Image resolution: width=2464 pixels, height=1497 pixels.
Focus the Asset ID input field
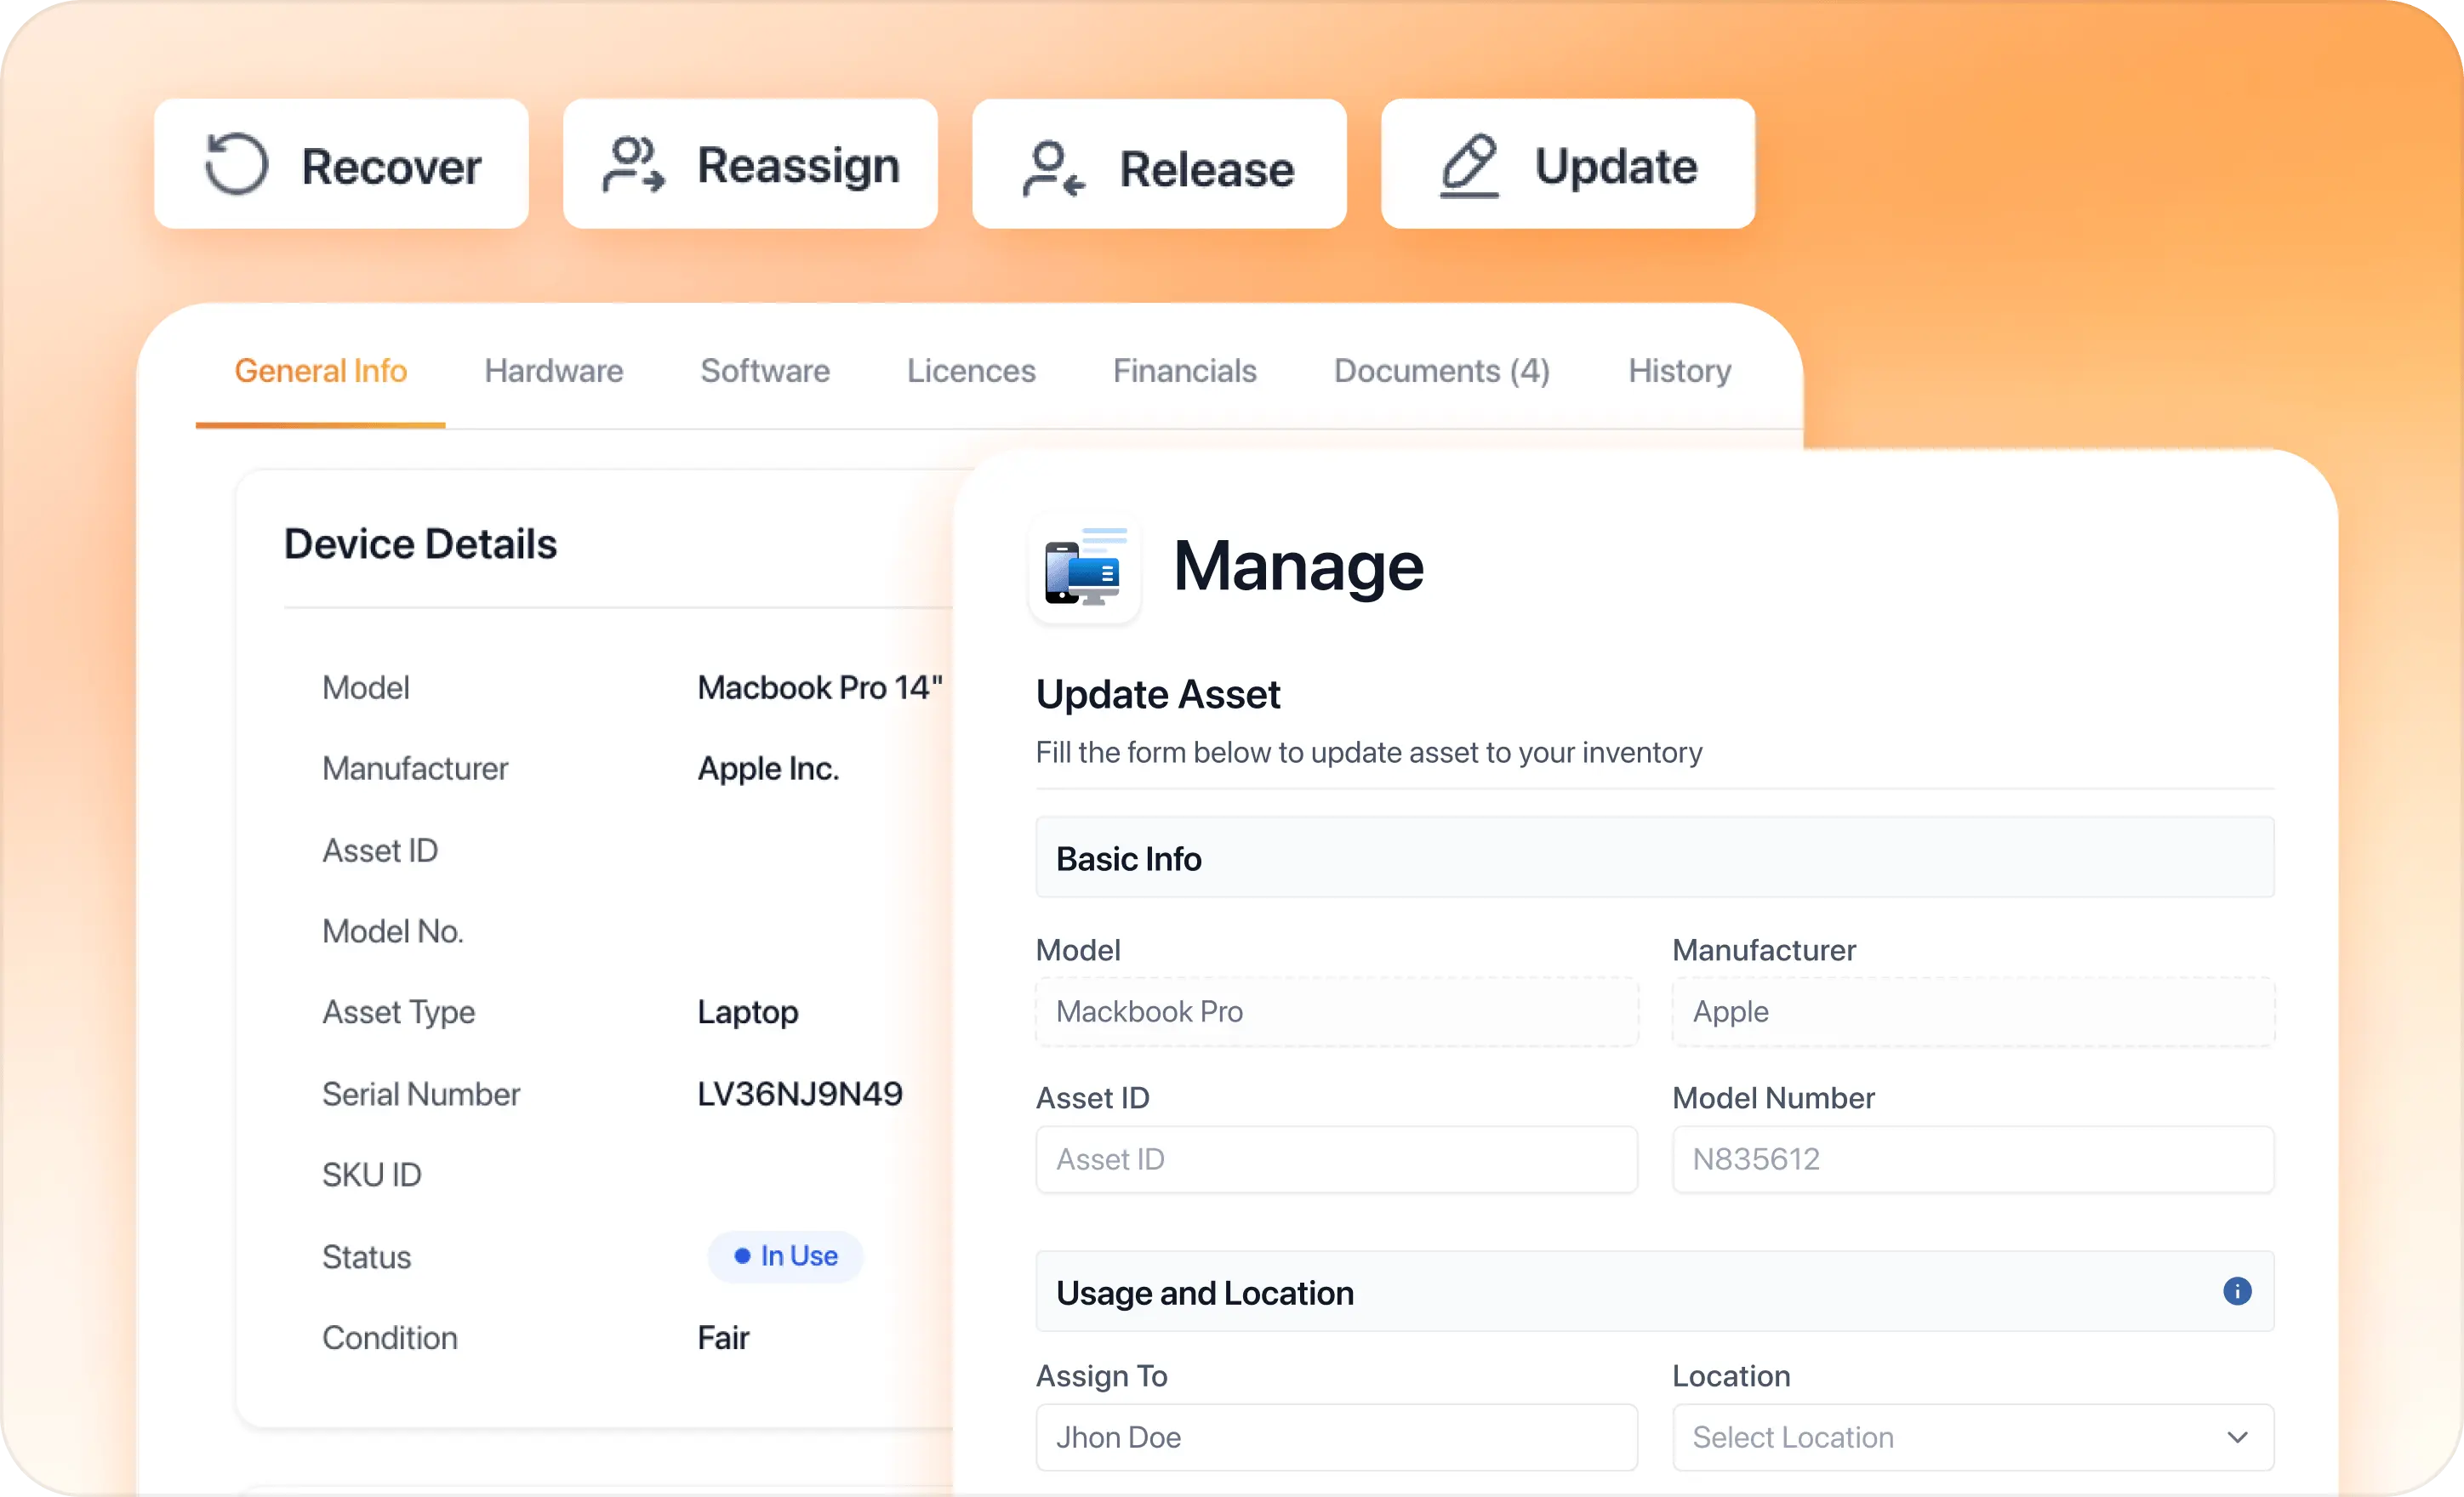coord(1336,1159)
